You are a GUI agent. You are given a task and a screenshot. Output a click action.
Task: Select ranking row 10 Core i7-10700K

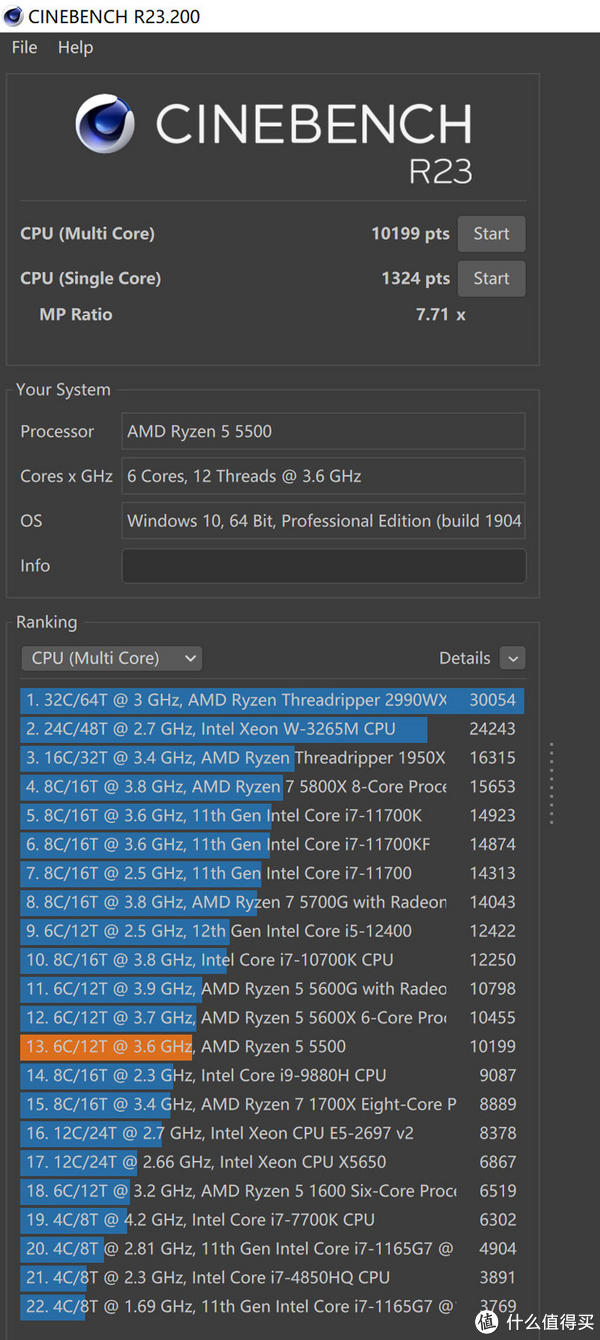(x=272, y=960)
